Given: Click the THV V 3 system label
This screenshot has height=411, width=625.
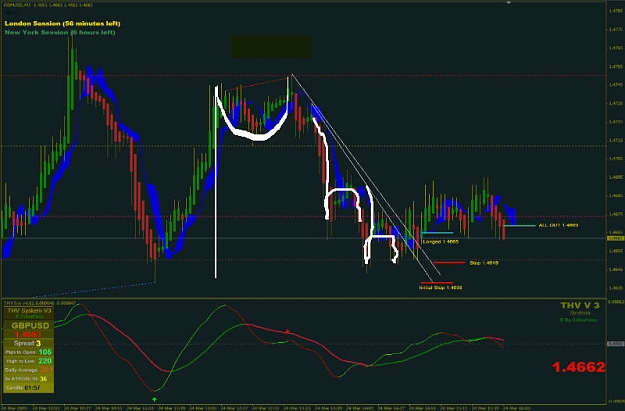Looking at the screenshot, I should [x=580, y=305].
